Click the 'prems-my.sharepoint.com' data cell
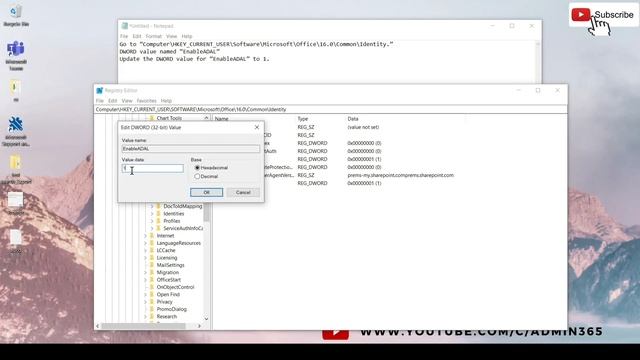This screenshot has height=360, width=640. pyautogui.click(x=400, y=175)
